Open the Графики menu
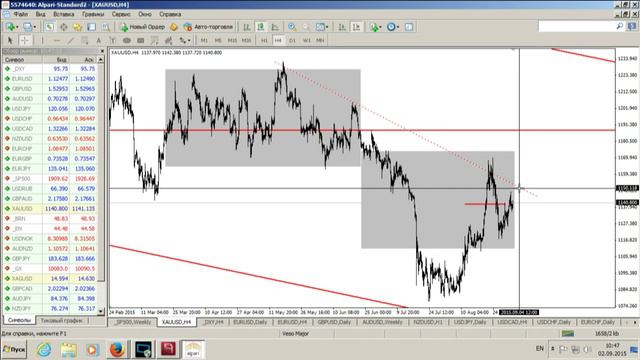 coord(93,14)
